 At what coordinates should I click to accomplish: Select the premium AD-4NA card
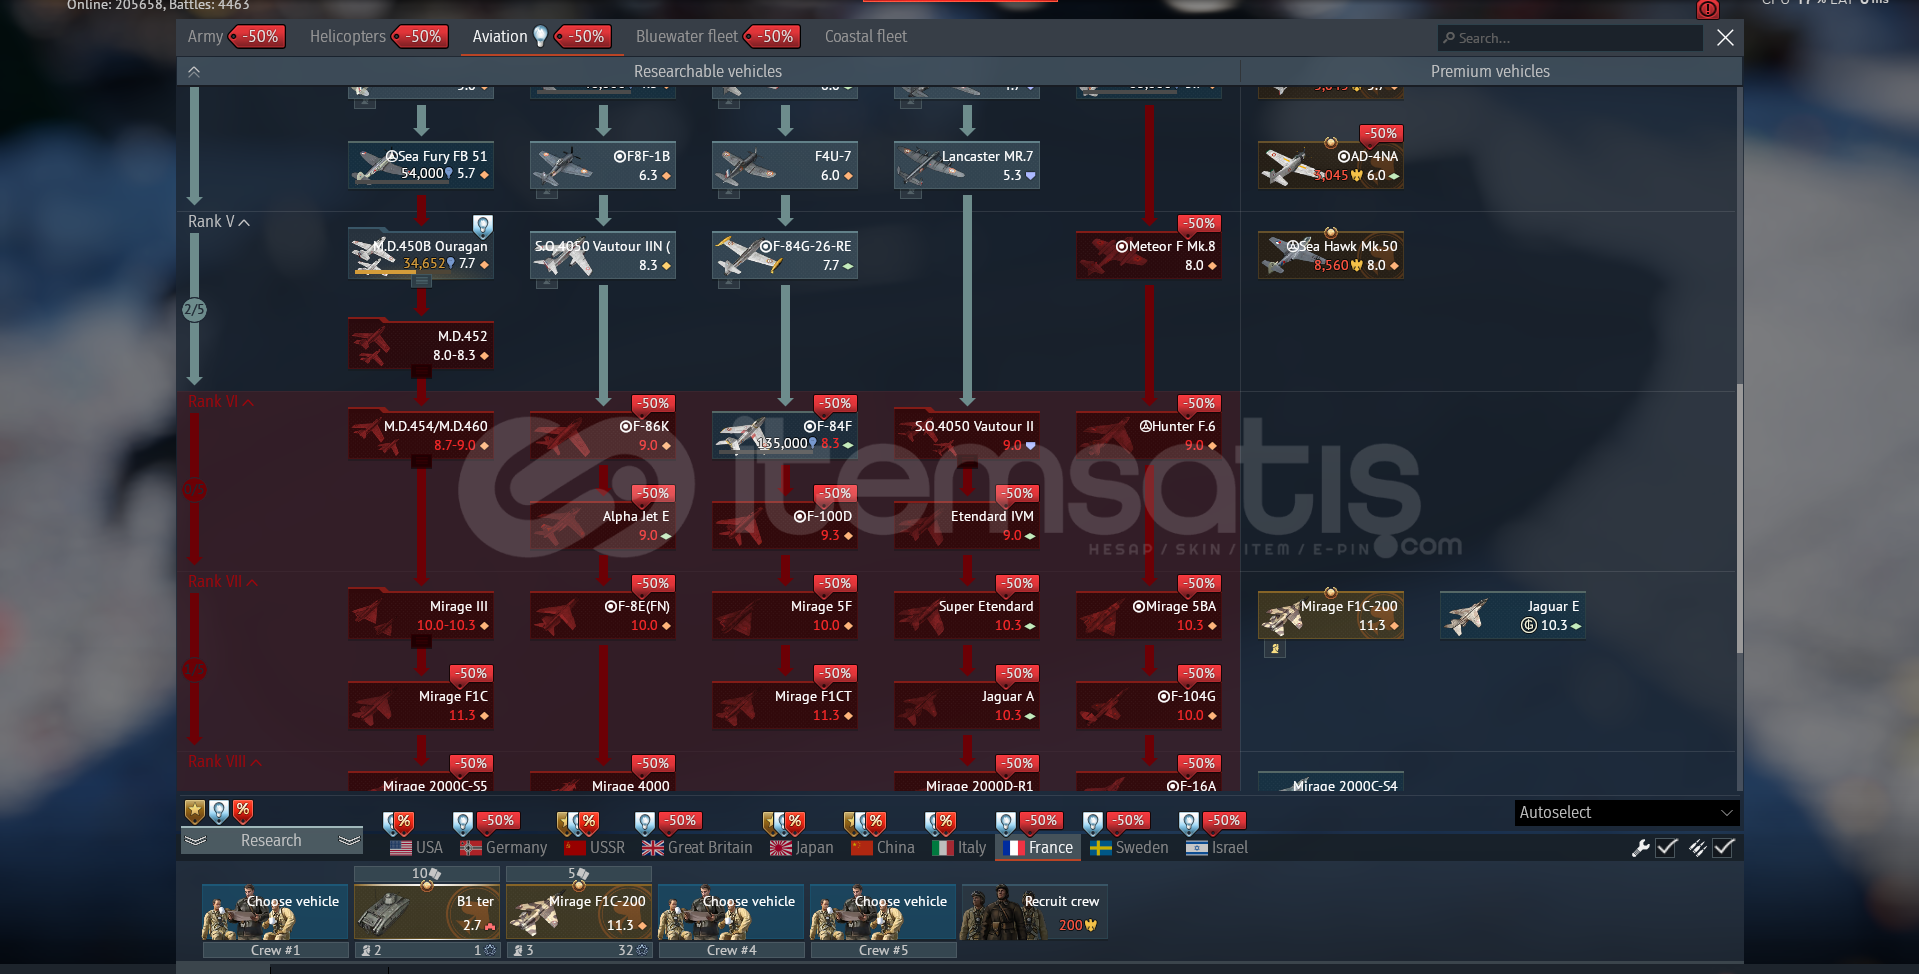[1331, 165]
